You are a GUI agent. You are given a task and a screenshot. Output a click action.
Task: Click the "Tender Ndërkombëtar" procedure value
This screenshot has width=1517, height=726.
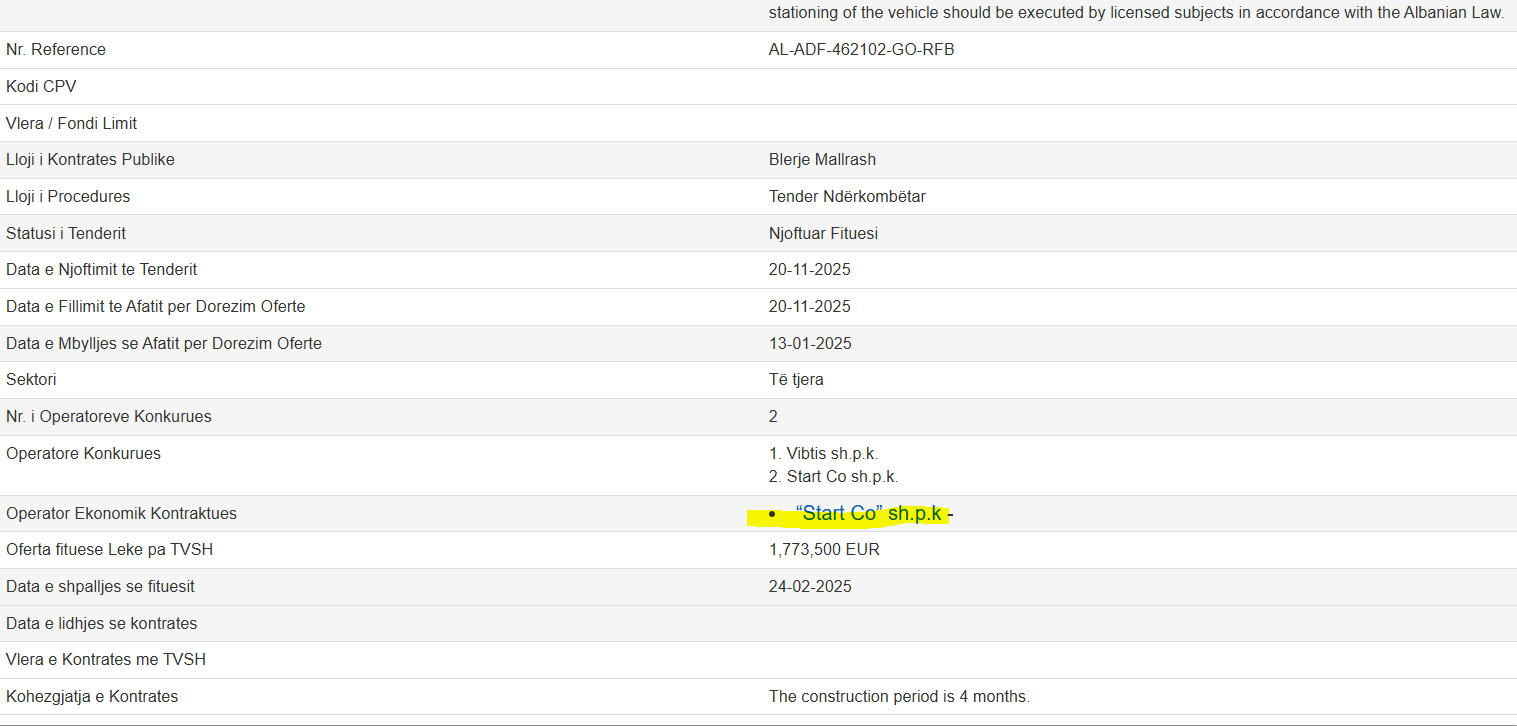[847, 197]
